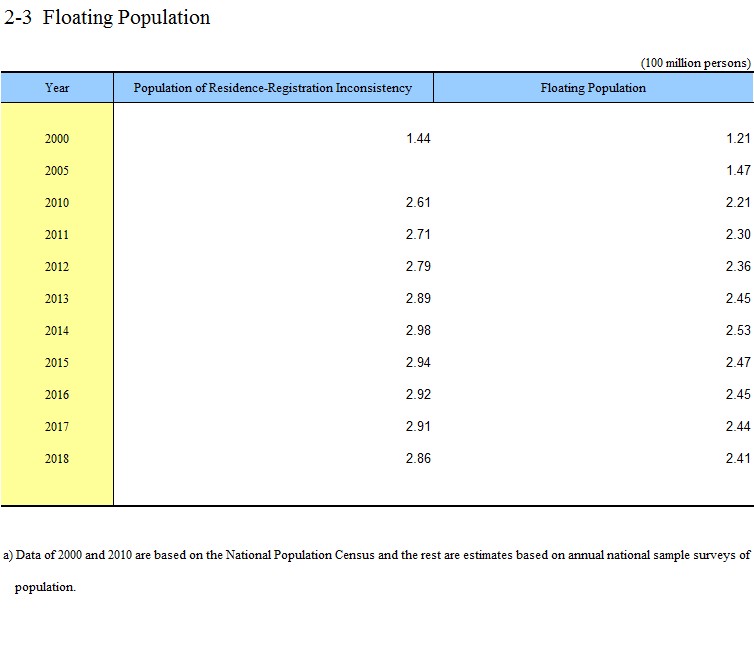Click the title '2-3 Floating Population'

(x=107, y=17)
